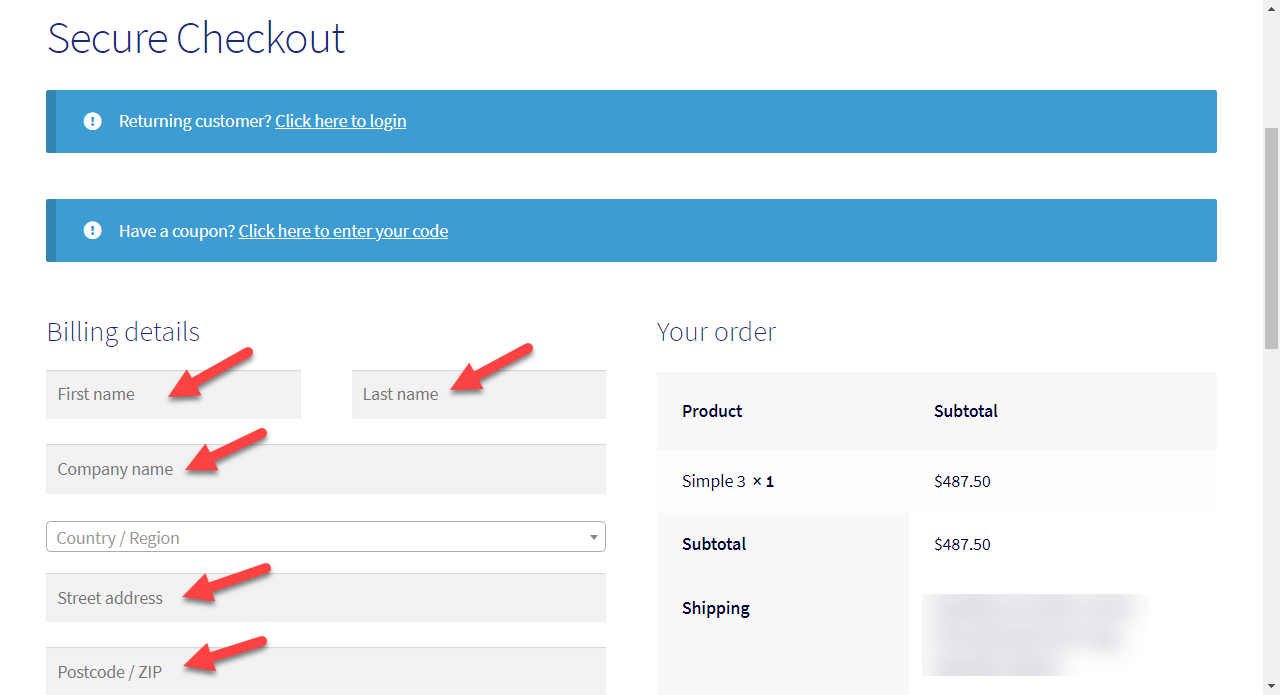The image size is (1280, 695).
Task: Select the Postcode / ZIP field
Action: [x=326, y=671]
